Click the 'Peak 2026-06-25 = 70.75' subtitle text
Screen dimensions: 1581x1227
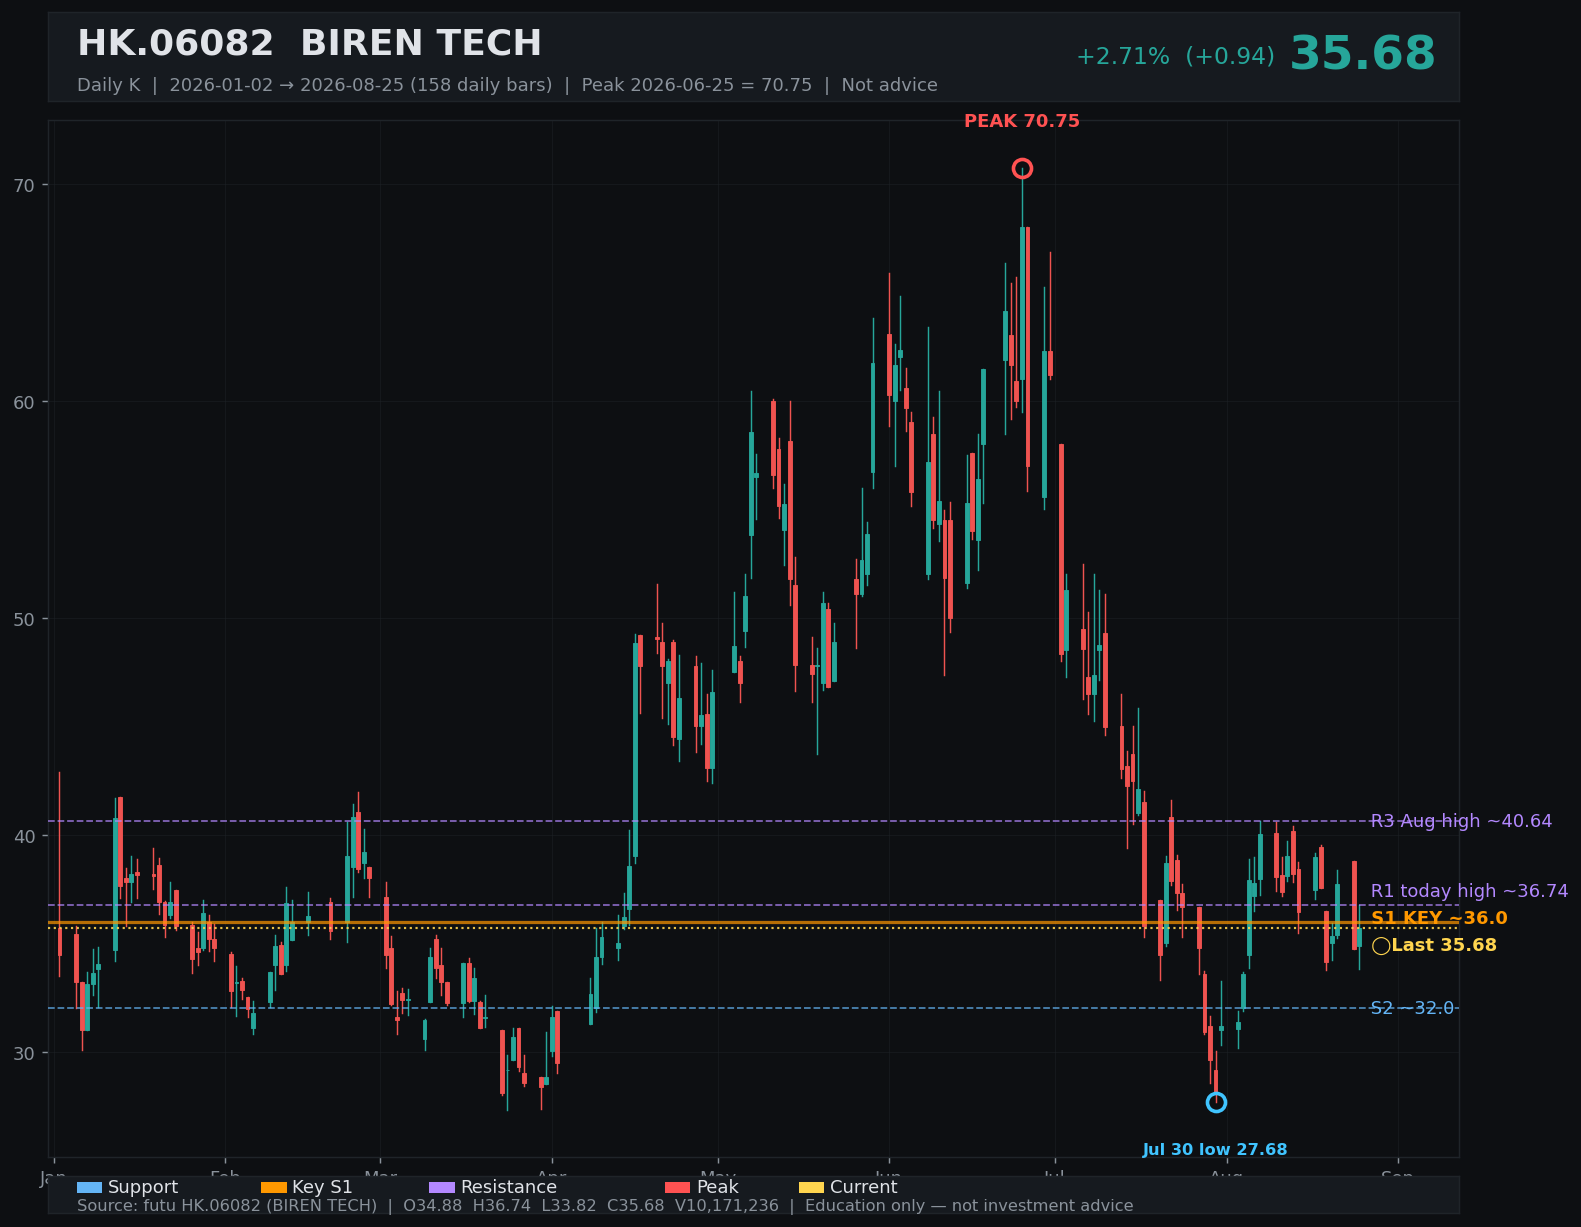click(x=697, y=85)
